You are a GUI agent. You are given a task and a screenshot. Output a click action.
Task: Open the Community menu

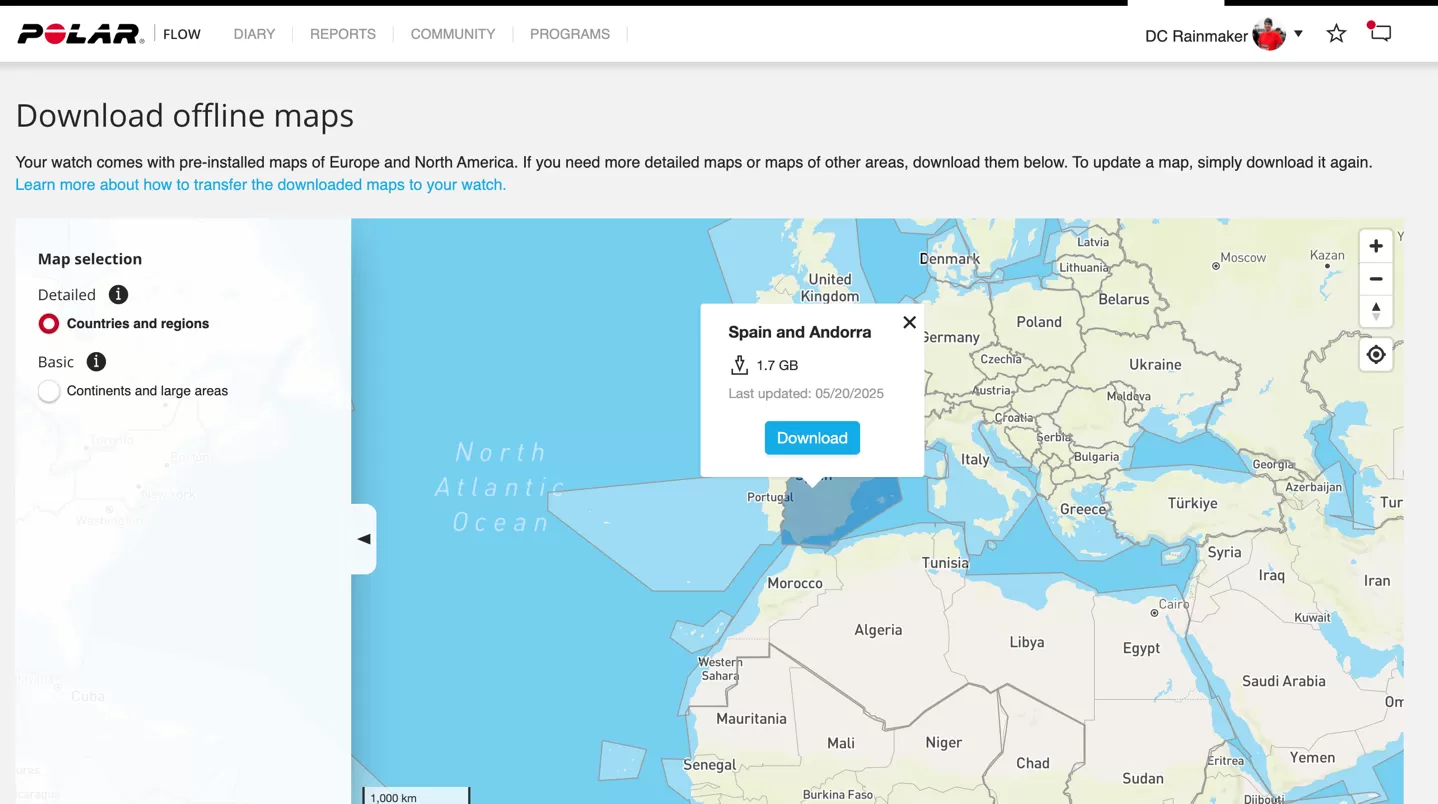[x=452, y=34]
